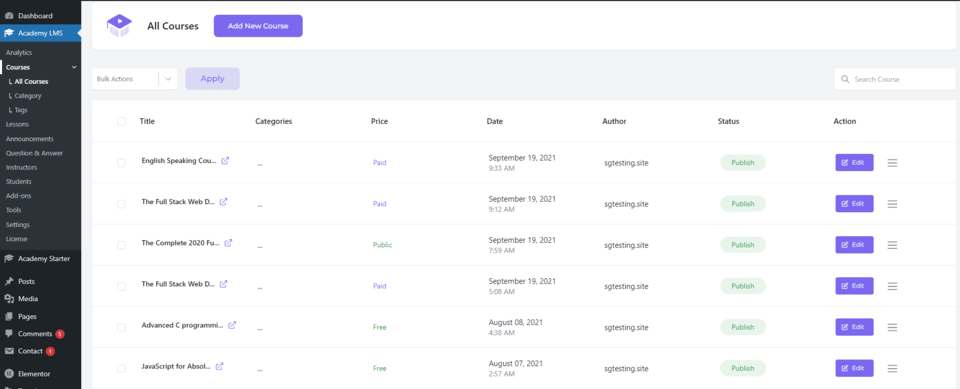The width and height of the screenshot is (960, 389).
Task: Open the Category submenu item
Action: [x=28, y=96]
